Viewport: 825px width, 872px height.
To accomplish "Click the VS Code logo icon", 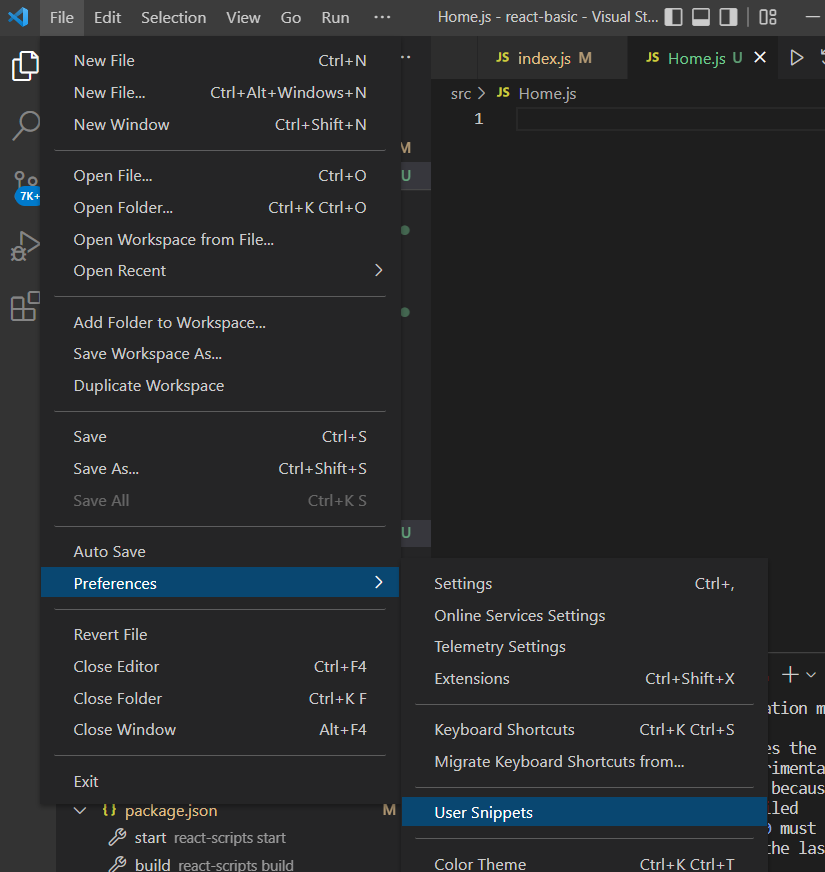I will point(18,17).
